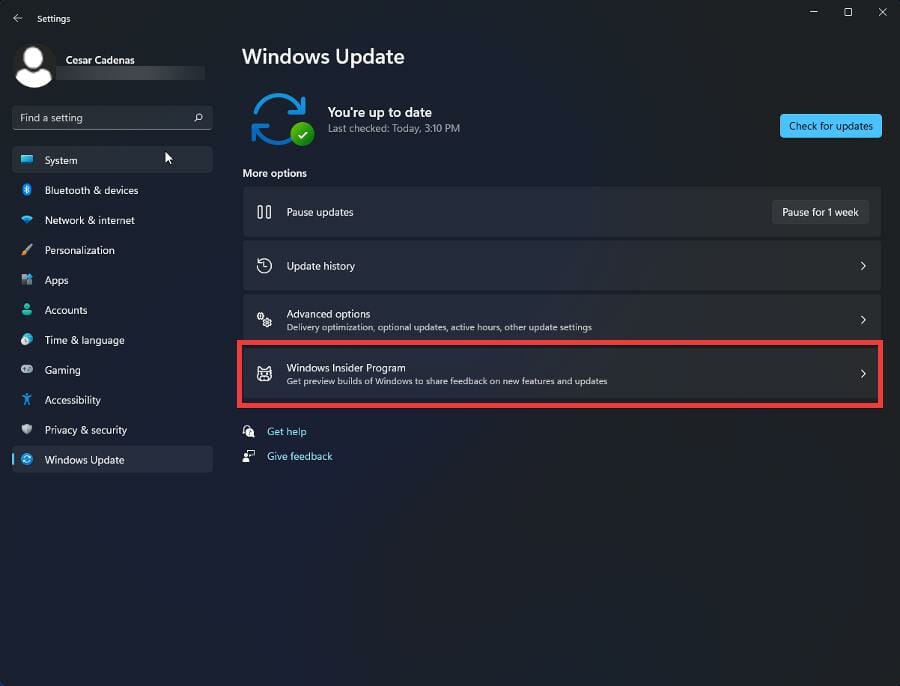Screen dimensions: 900x686
Task: Click the Give feedback person icon
Action: [249, 456]
